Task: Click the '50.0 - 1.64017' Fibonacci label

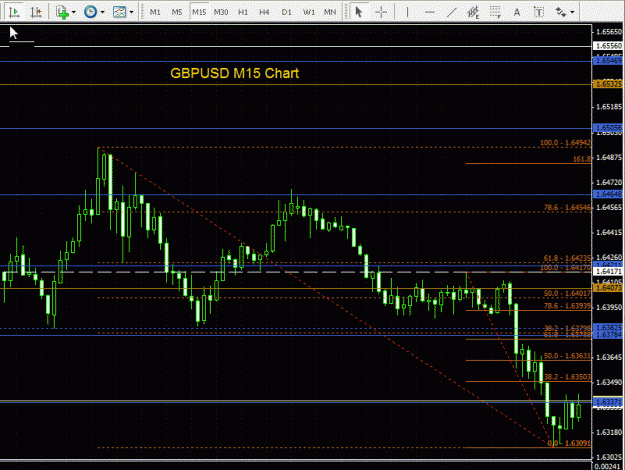Action: (x=567, y=293)
